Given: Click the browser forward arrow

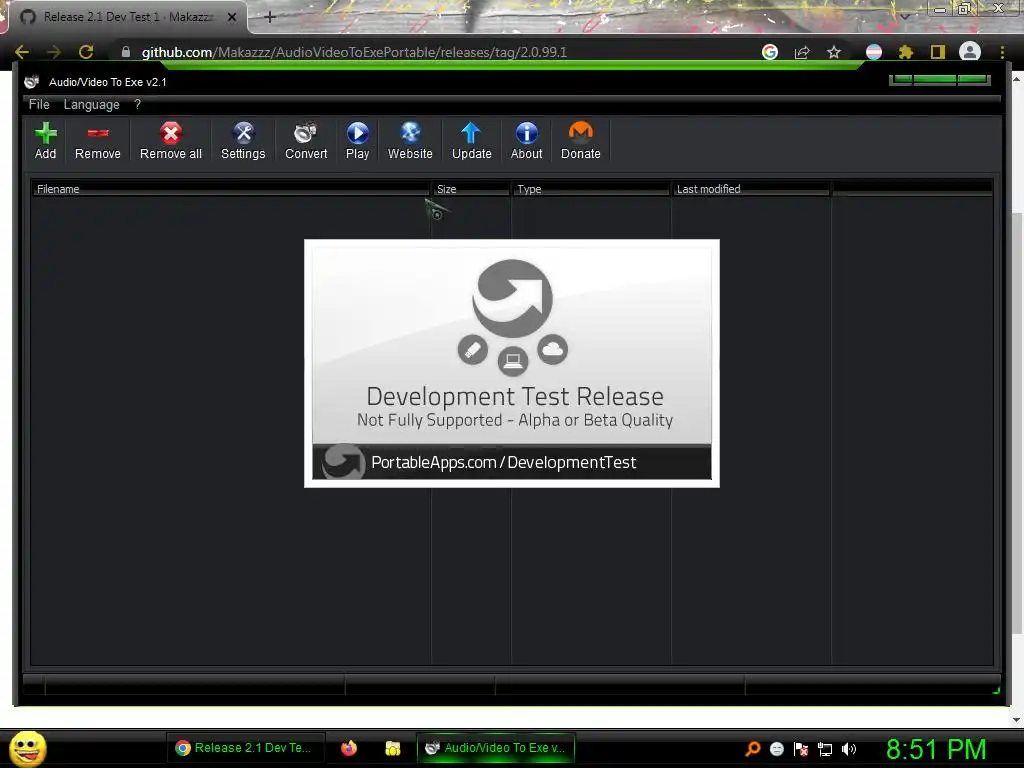Looking at the screenshot, I should point(54,52).
